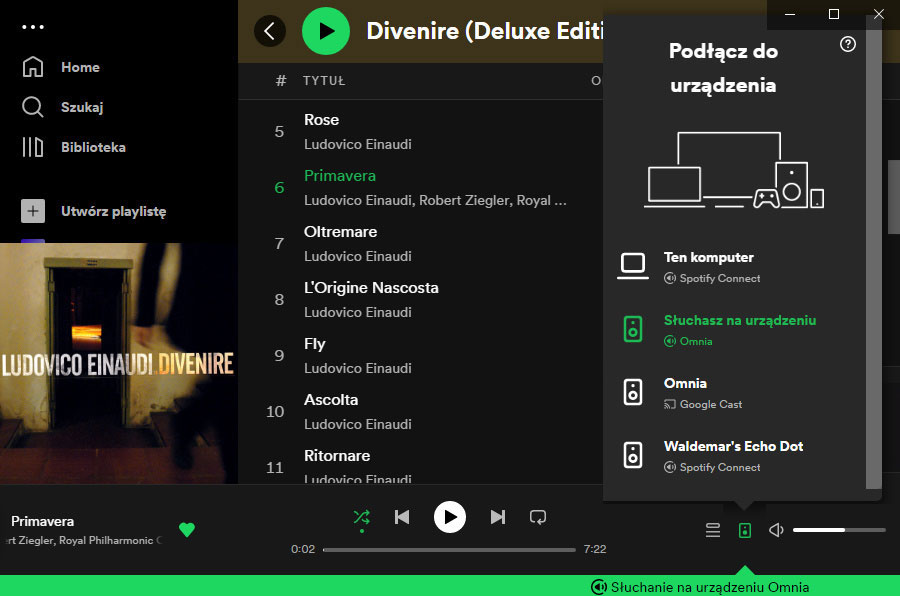Click the laptop icon for Ten komputer
900x596 pixels.
[x=633, y=266]
